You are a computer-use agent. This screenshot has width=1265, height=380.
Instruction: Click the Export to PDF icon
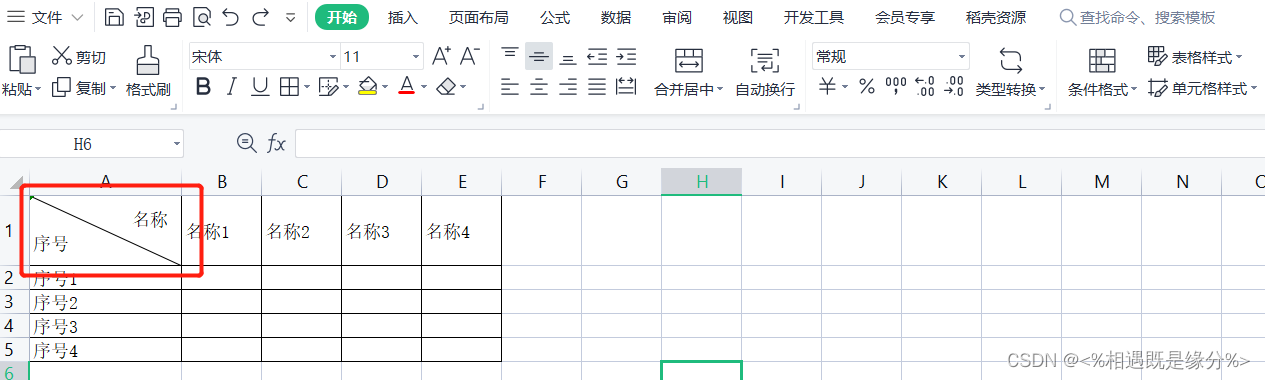144,17
